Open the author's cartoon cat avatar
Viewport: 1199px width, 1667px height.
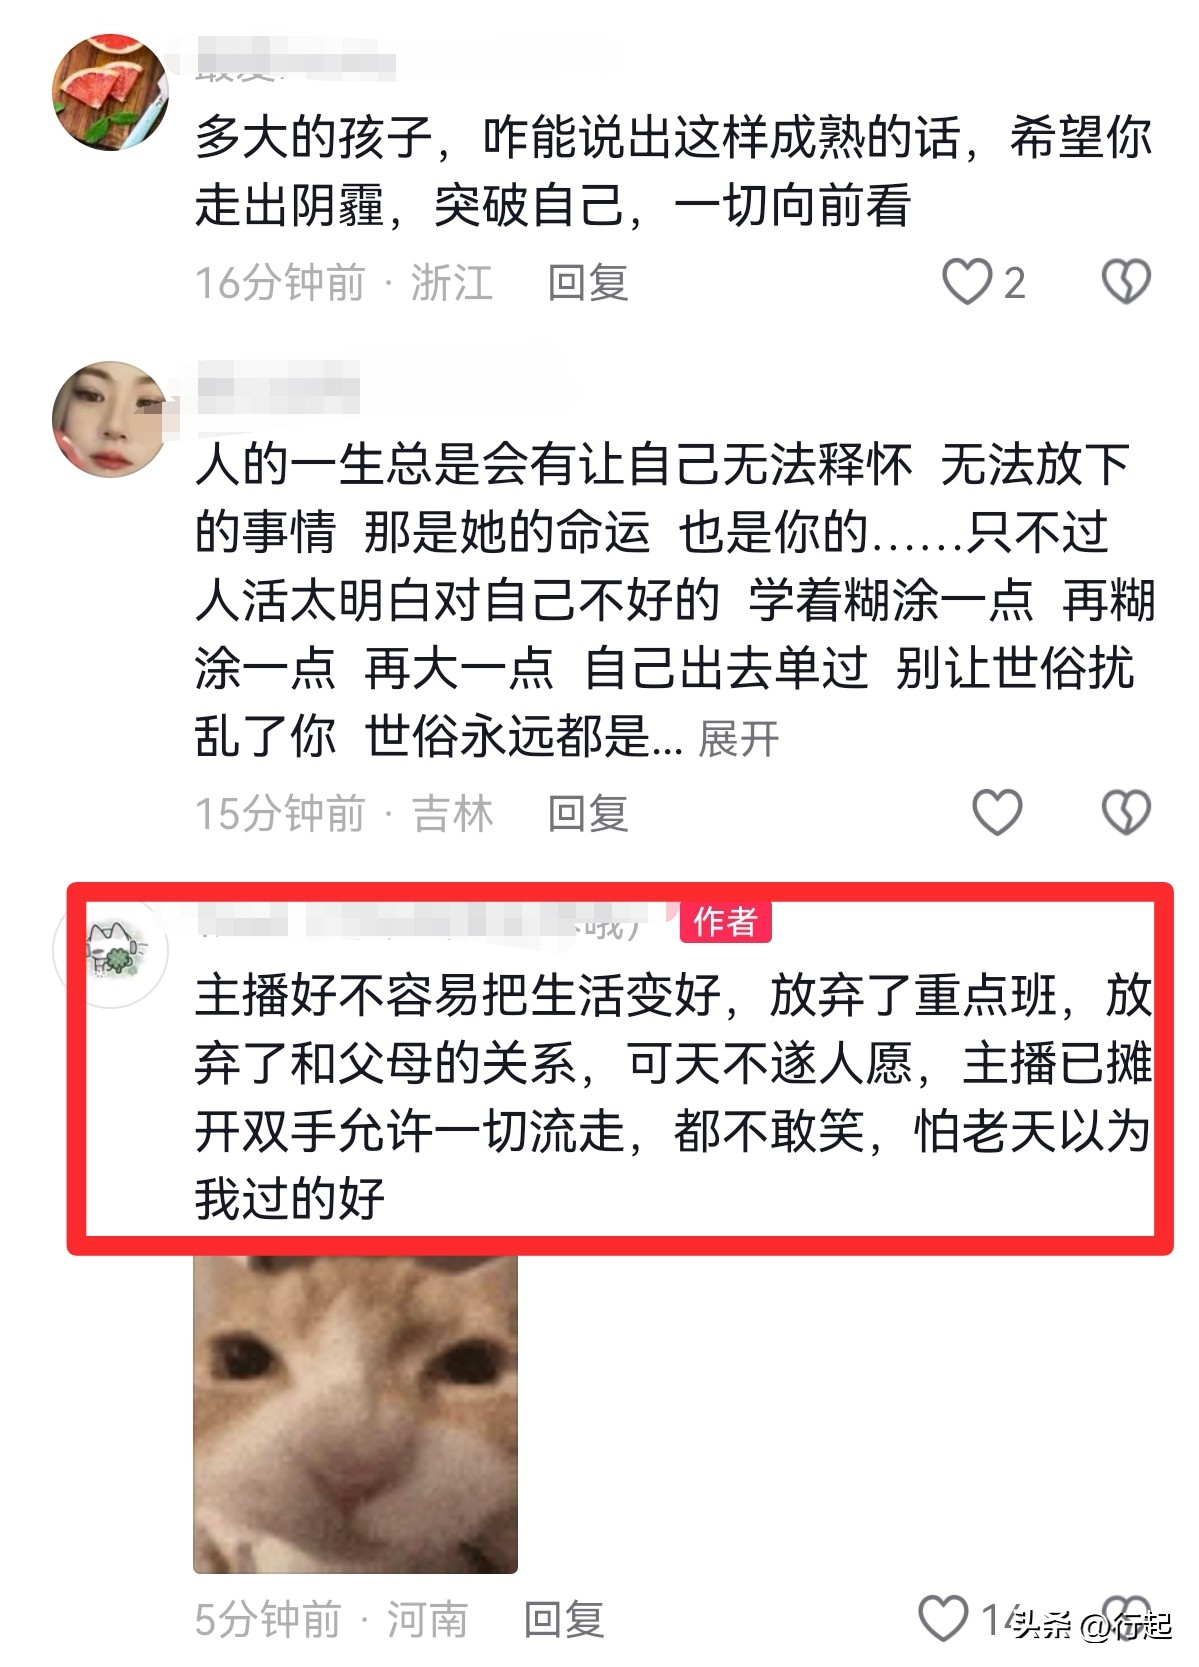110,950
